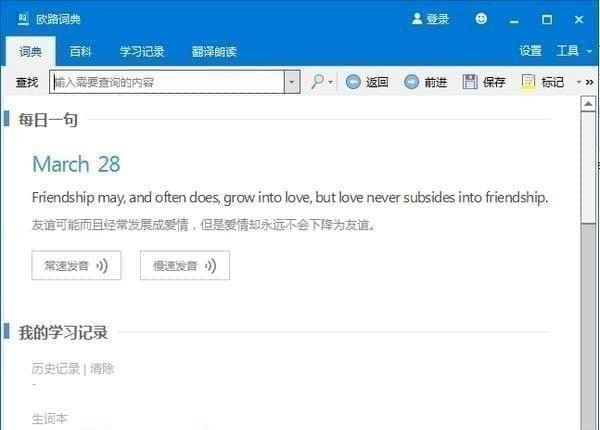The height and width of the screenshot is (430, 600).
Task: Click the 前进 forward arrow icon
Action: point(412,82)
